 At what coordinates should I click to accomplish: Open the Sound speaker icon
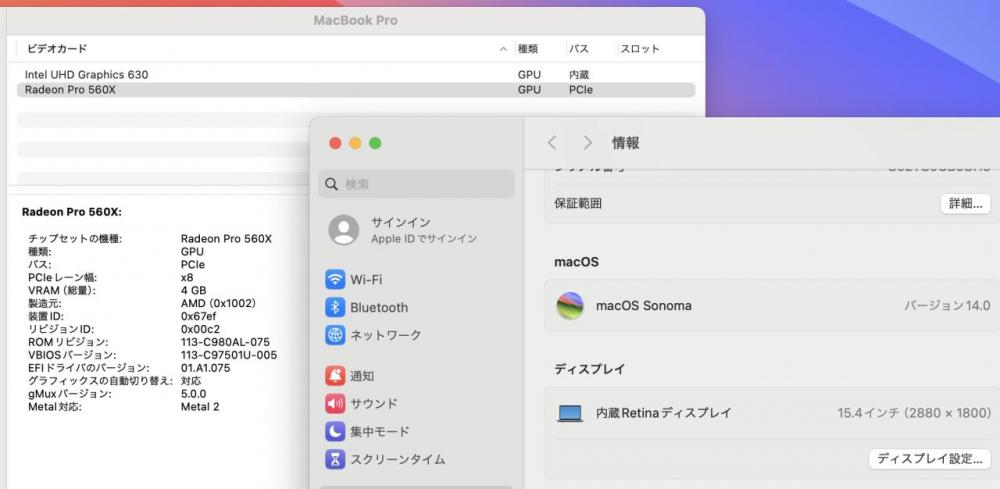tap(335, 404)
